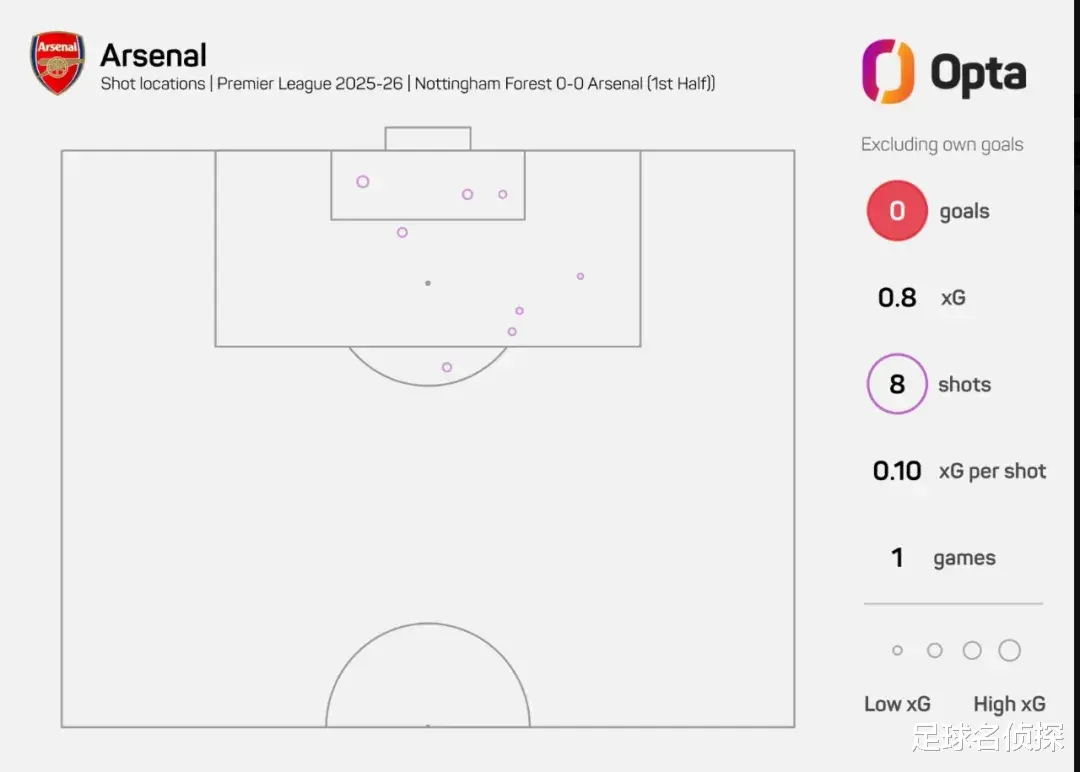The image size is (1080, 772).
Task: Click inside the centre circle arc
Action: [428, 680]
